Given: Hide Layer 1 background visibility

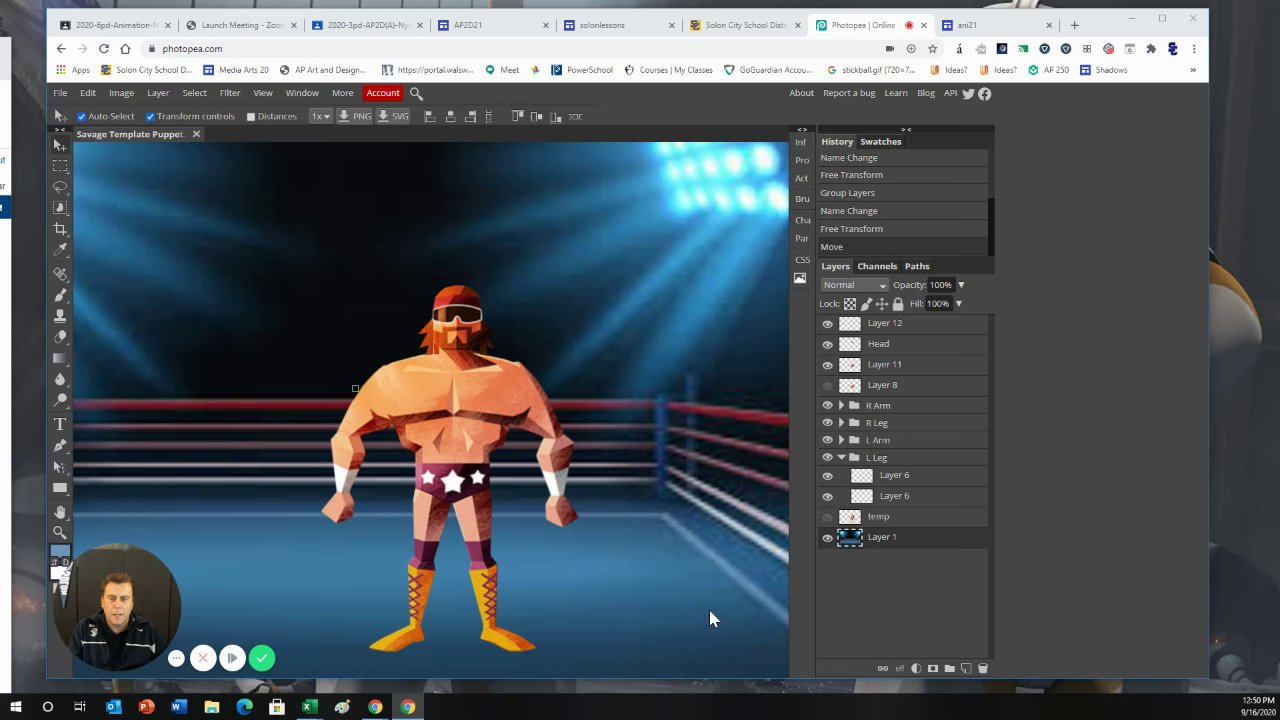Looking at the screenshot, I should click(x=827, y=538).
